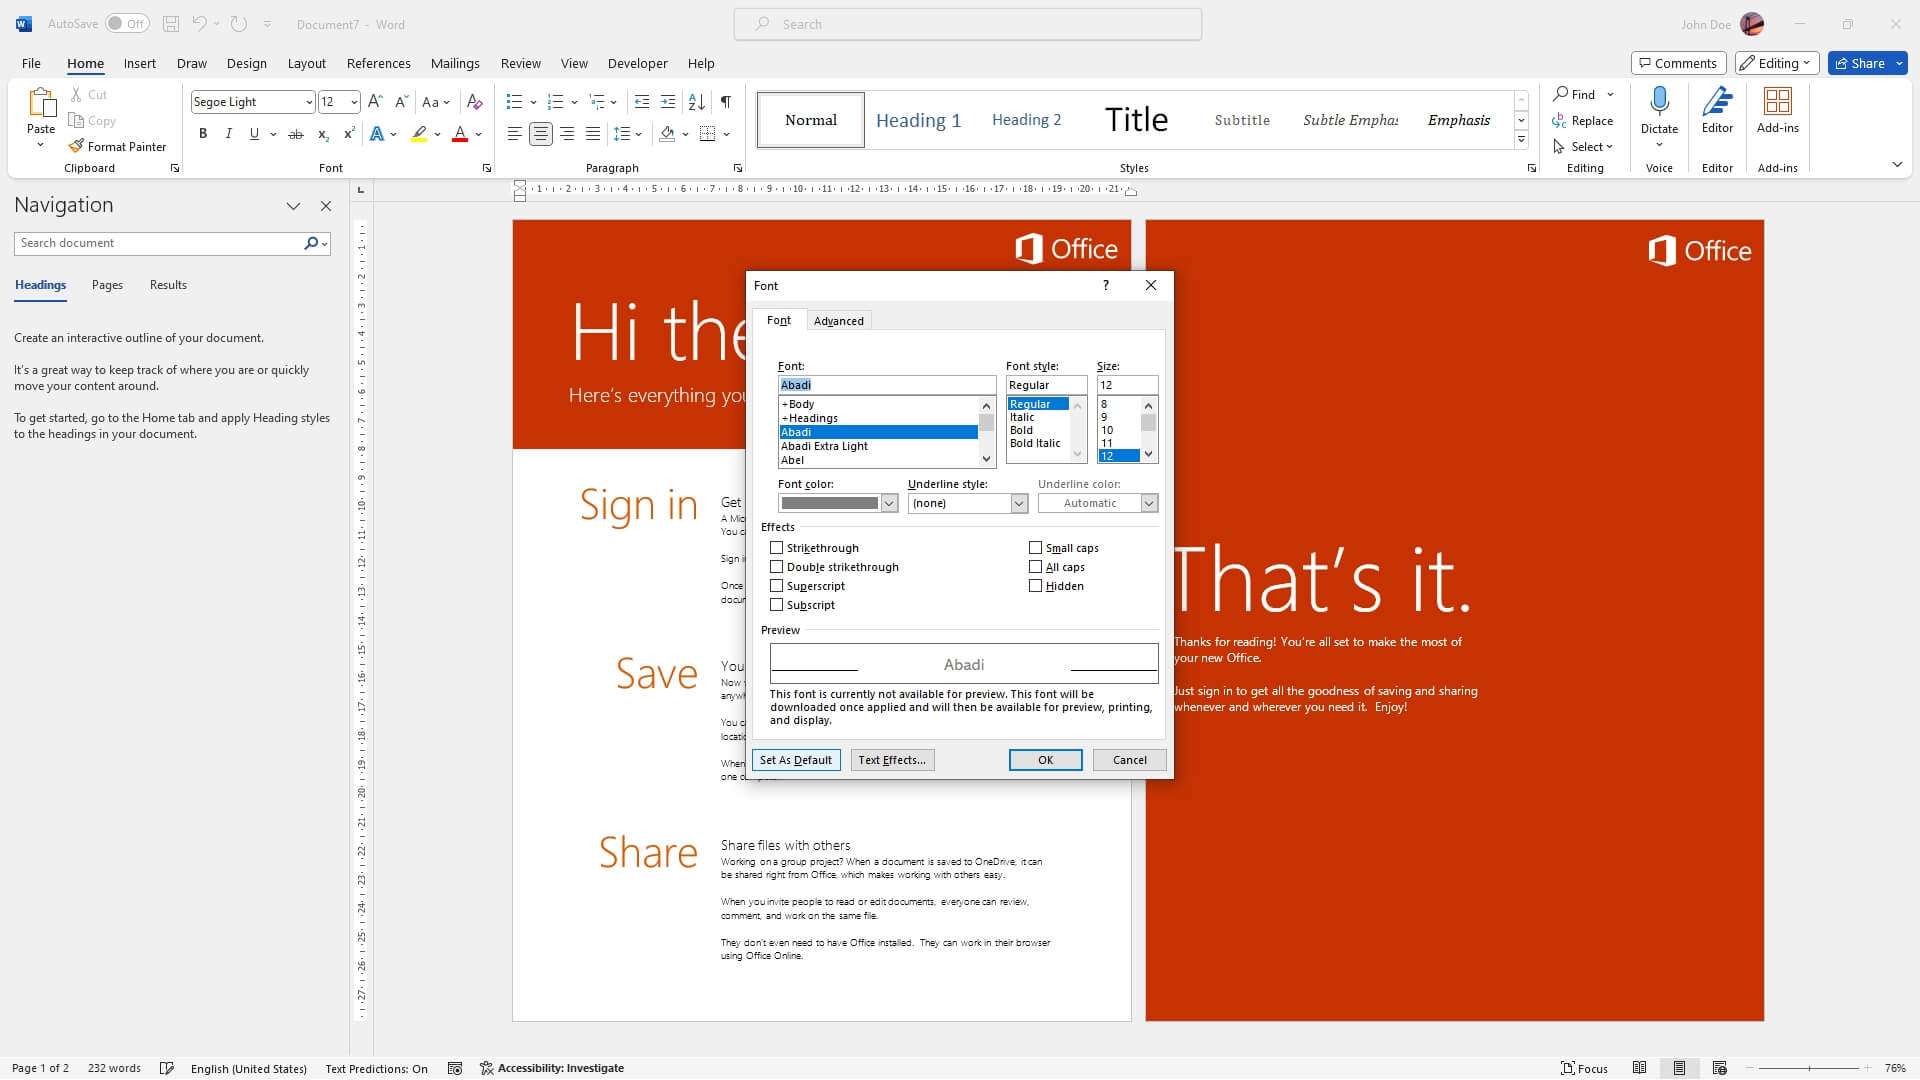
Task: Confirm Font dialog with OK
Action: 1045,760
